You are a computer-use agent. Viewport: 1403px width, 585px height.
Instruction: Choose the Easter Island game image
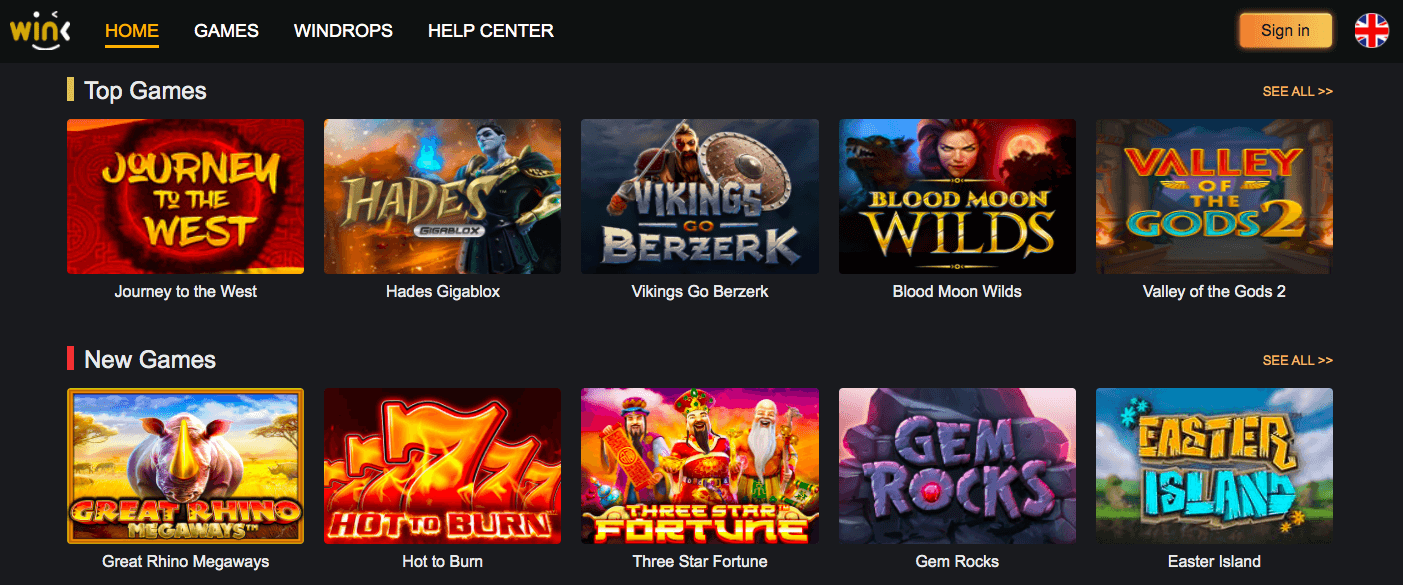coord(1214,466)
